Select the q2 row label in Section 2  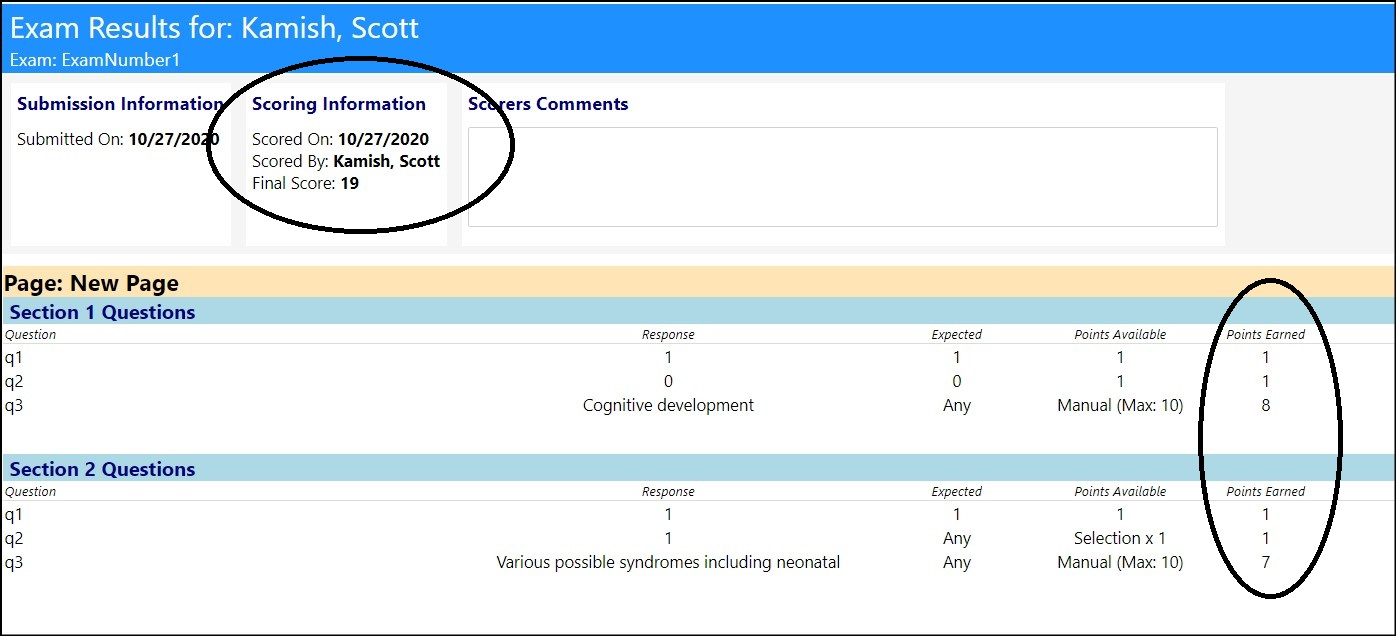pos(13,539)
